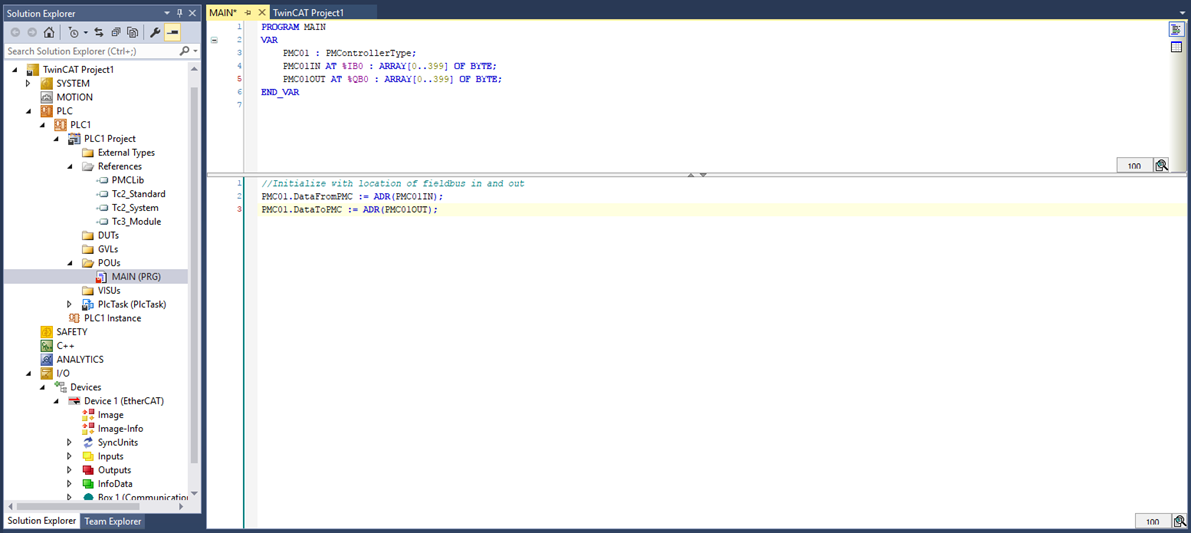Expand the PlcTask (PlcTask) node

[69, 304]
